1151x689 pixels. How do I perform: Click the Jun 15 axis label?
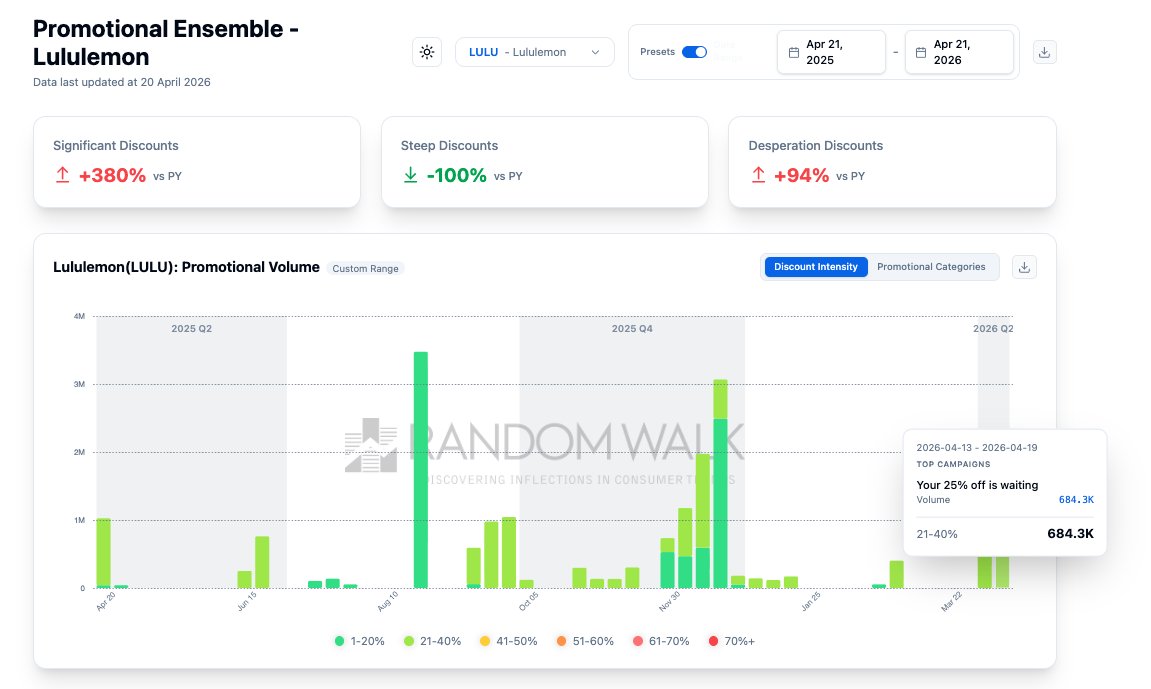(x=247, y=602)
